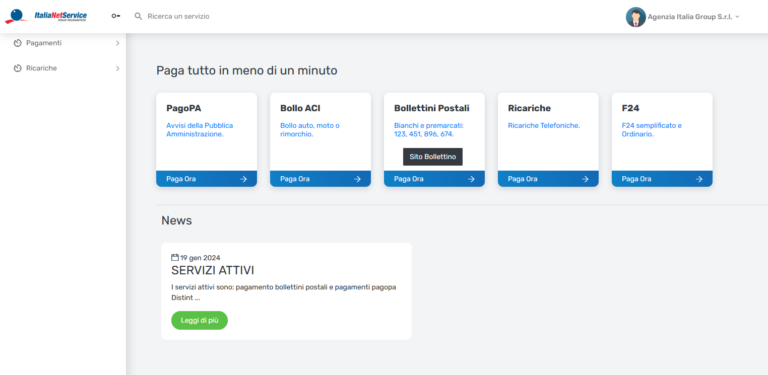Click the arrow on PagoPA Paga Ora

(243, 179)
